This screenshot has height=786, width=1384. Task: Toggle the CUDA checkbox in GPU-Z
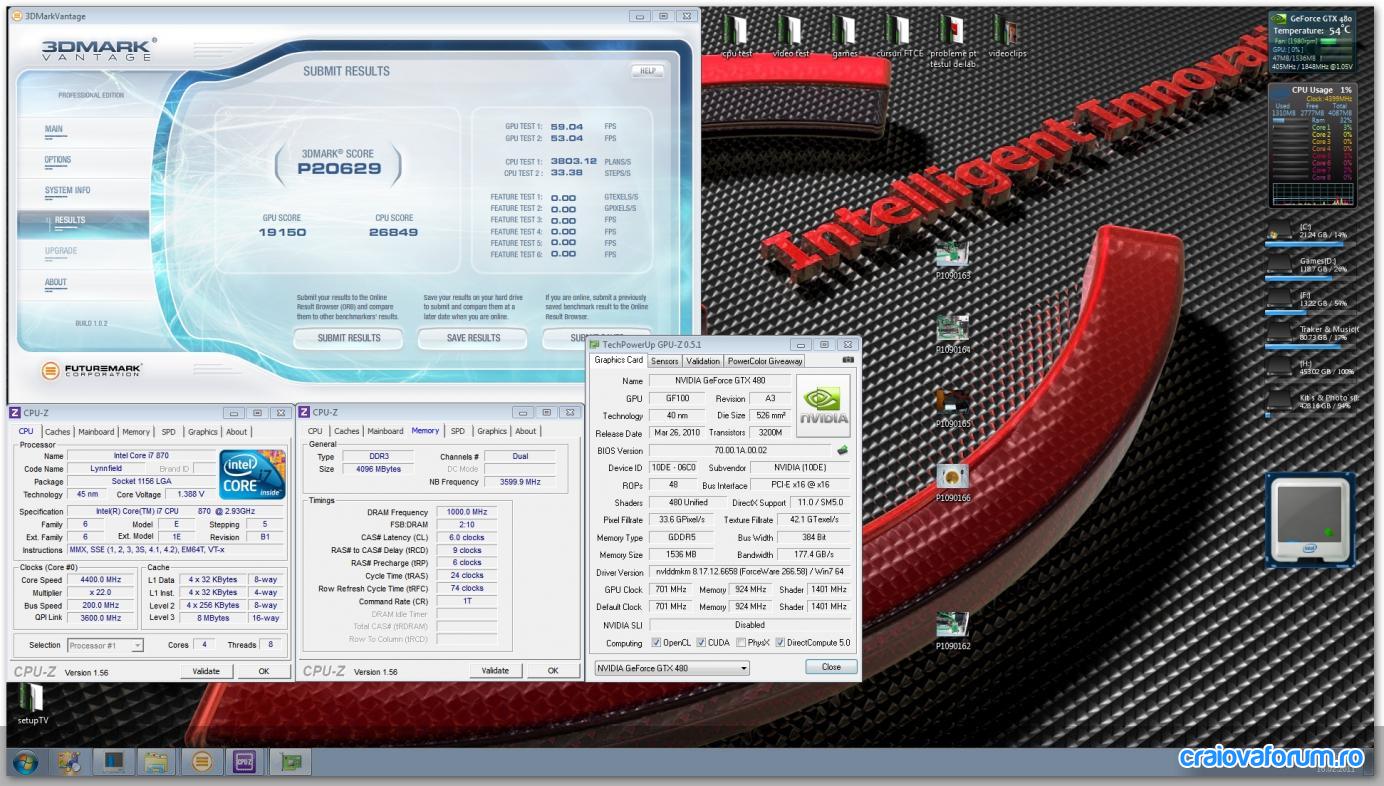tap(702, 643)
